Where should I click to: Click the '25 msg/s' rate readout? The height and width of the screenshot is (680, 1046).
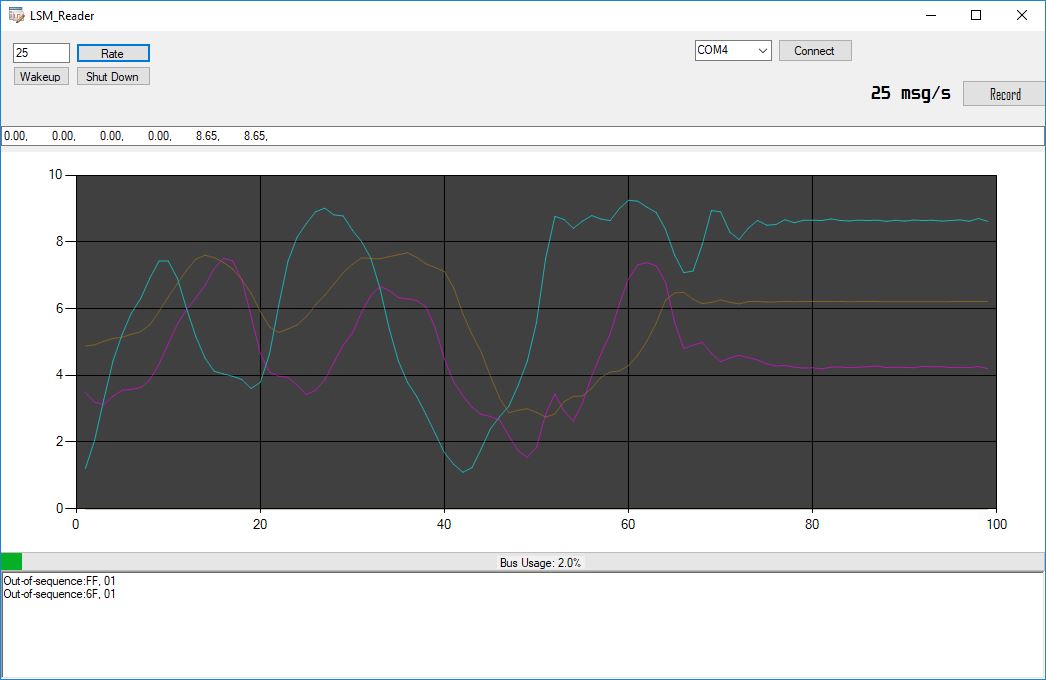tap(911, 93)
